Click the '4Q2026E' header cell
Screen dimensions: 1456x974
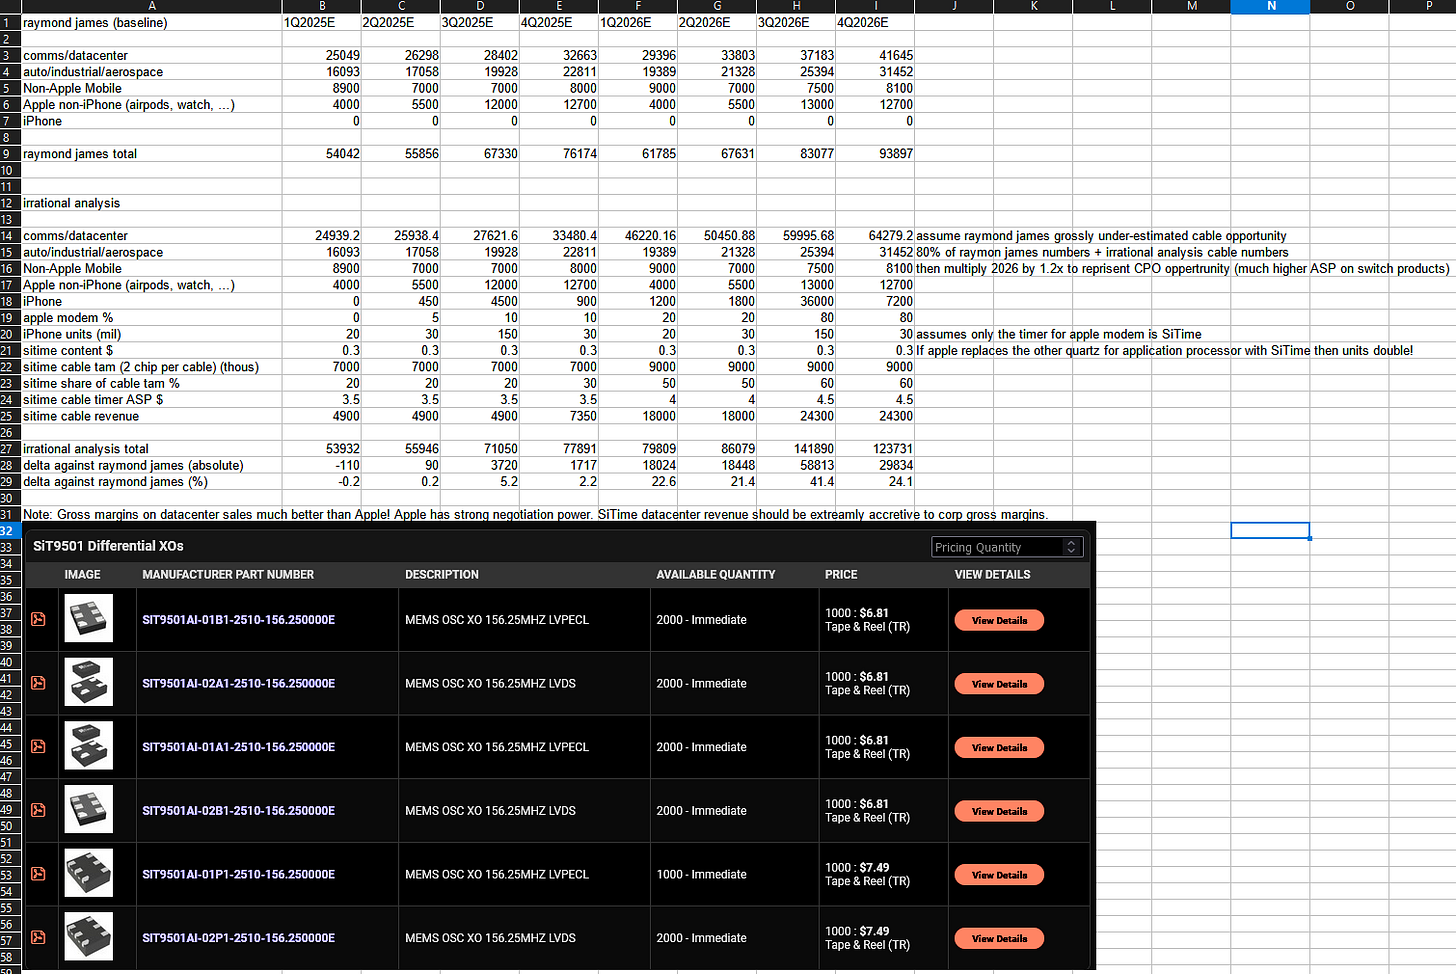click(875, 22)
